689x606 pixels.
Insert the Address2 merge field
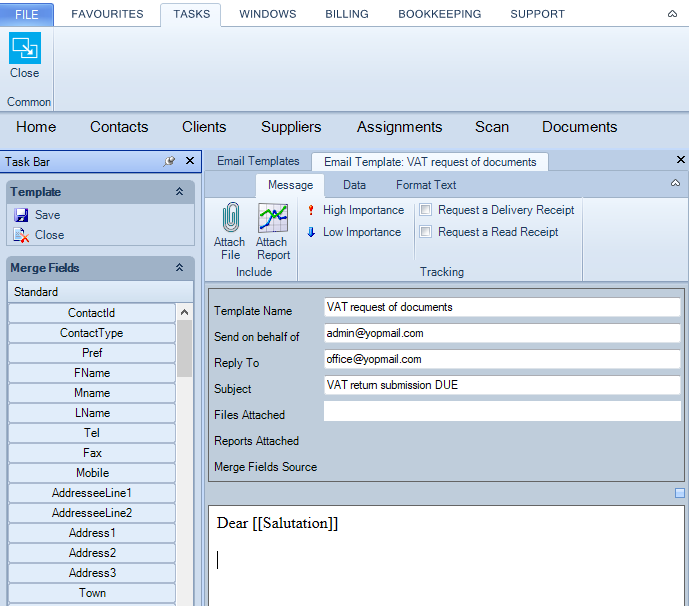tap(91, 553)
